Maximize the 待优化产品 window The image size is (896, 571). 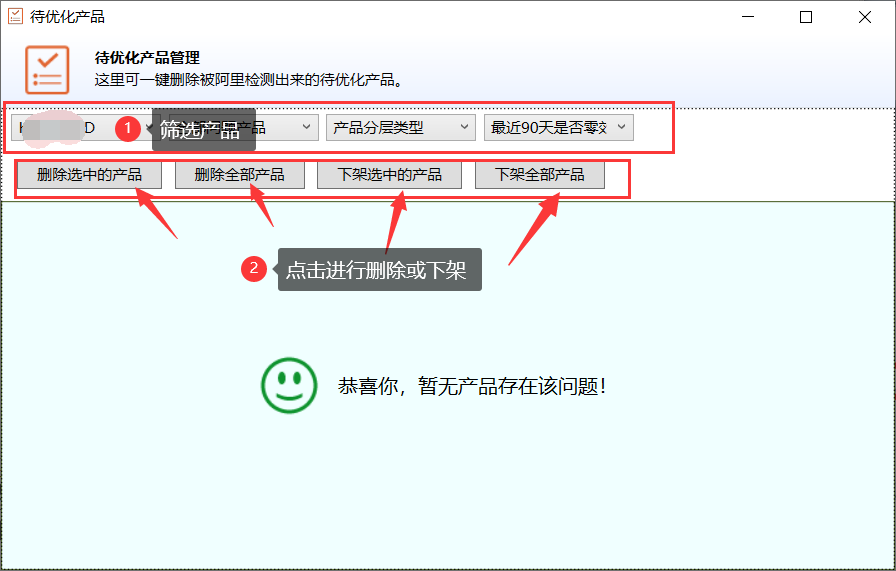coord(806,17)
